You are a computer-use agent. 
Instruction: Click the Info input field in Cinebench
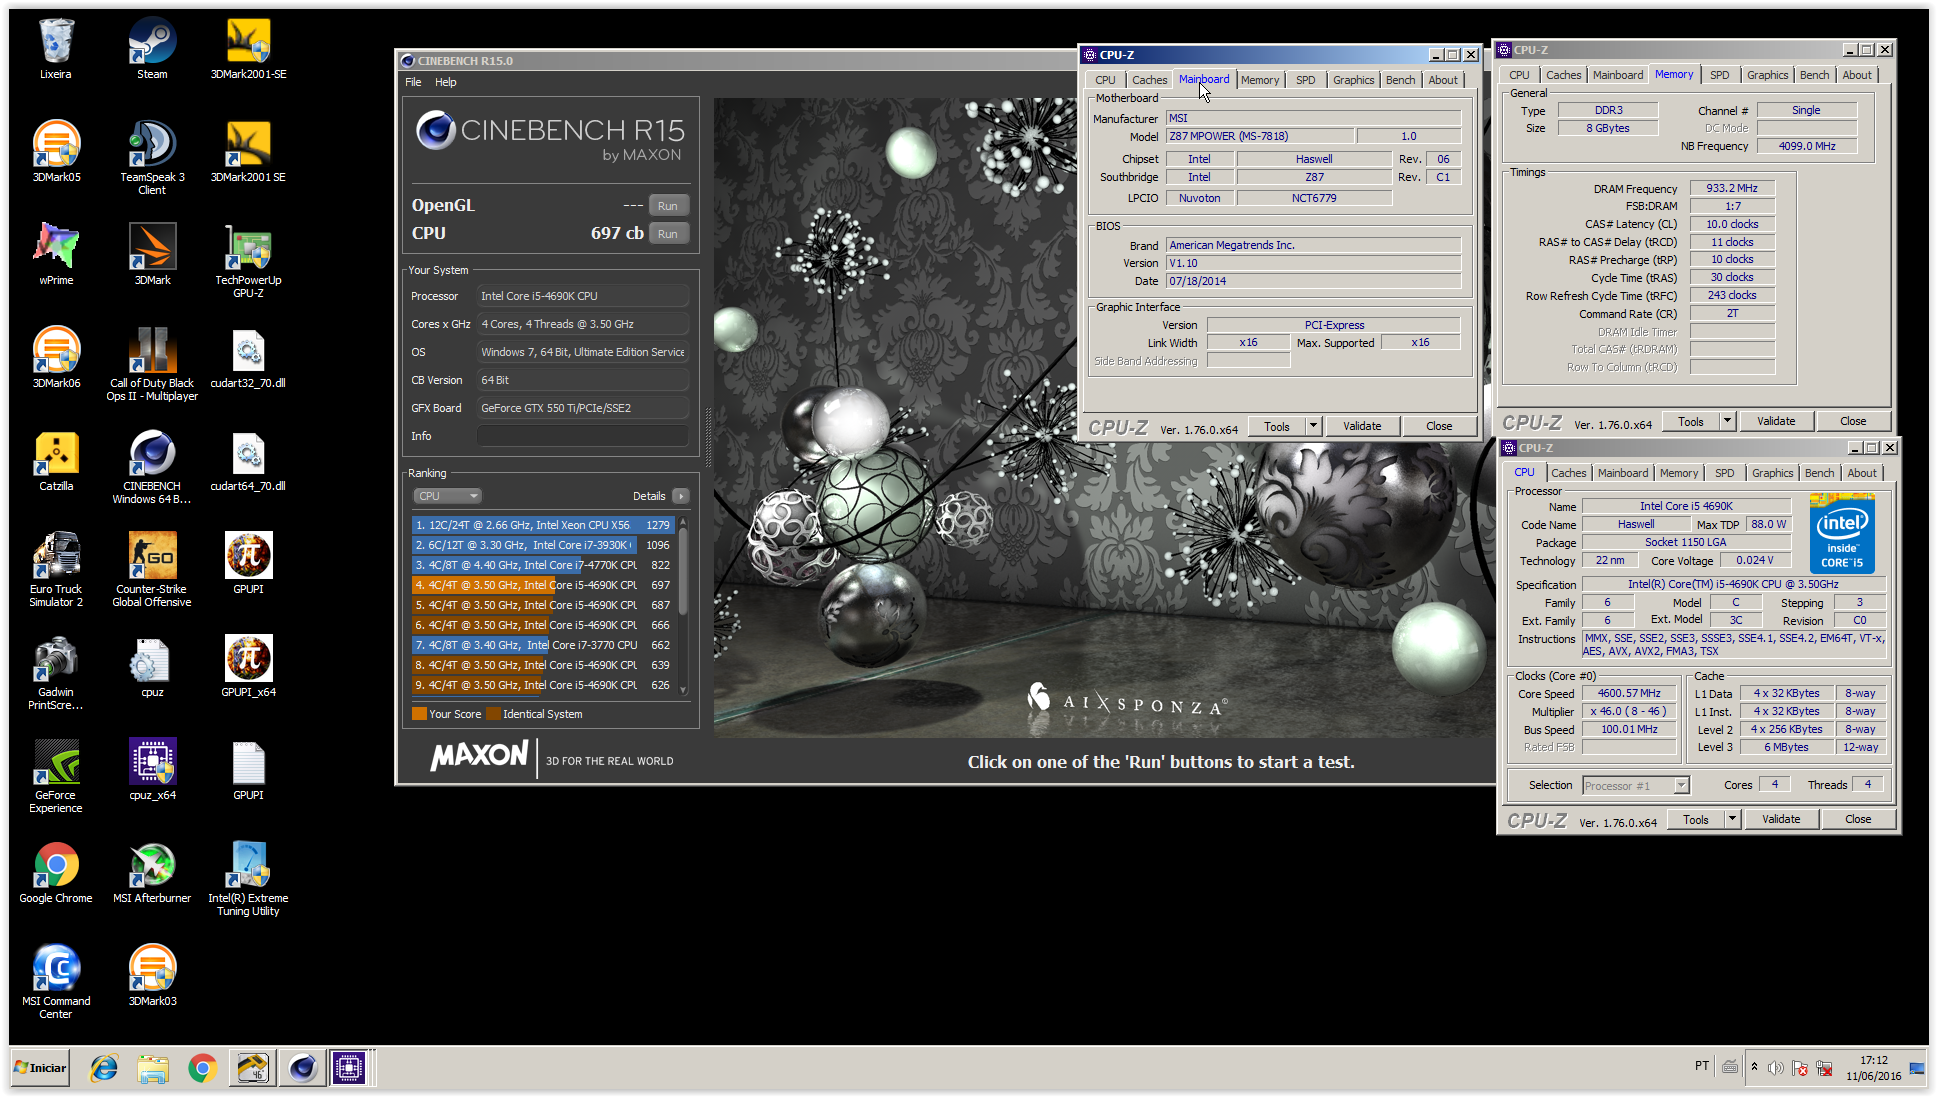[583, 436]
